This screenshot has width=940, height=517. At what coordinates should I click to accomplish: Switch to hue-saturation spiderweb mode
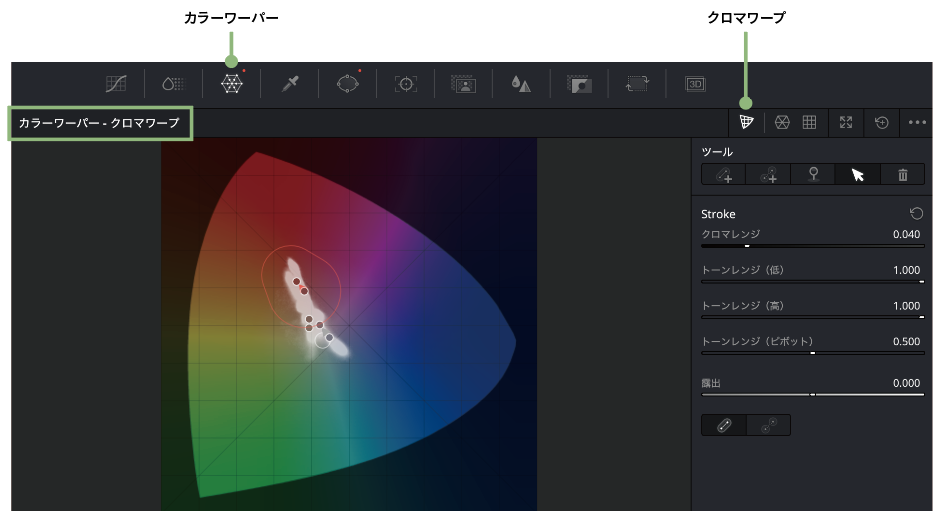click(782, 122)
